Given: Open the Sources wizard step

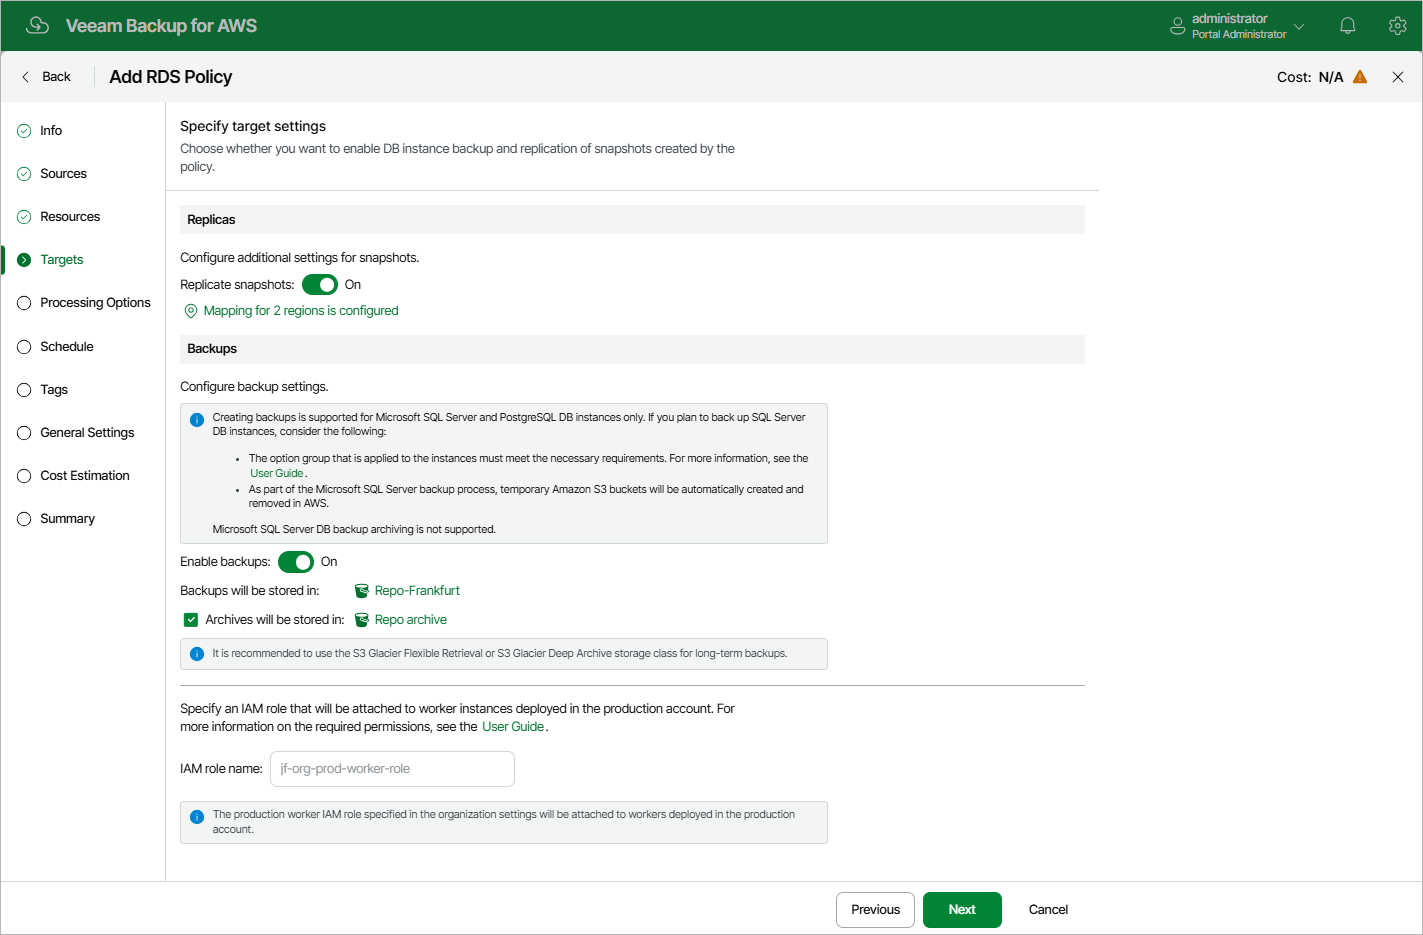Looking at the screenshot, I should pos(63,174).
